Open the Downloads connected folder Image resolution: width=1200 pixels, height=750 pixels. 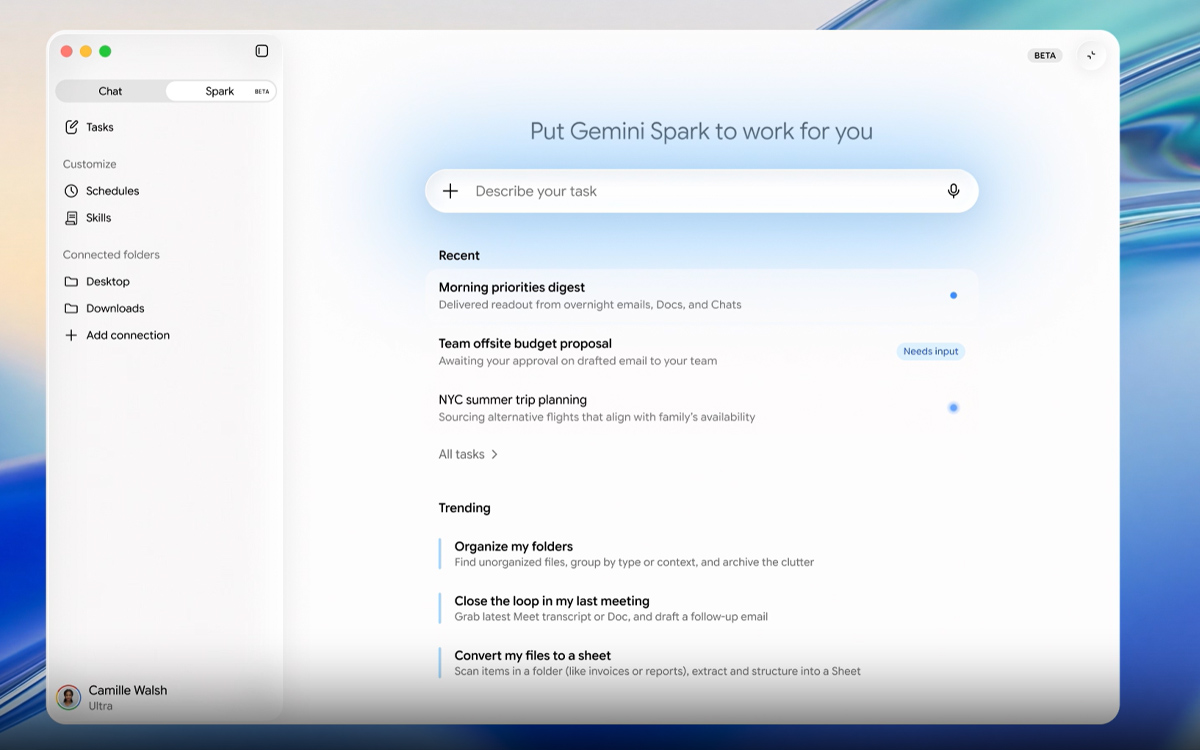[x=115, y=309]
